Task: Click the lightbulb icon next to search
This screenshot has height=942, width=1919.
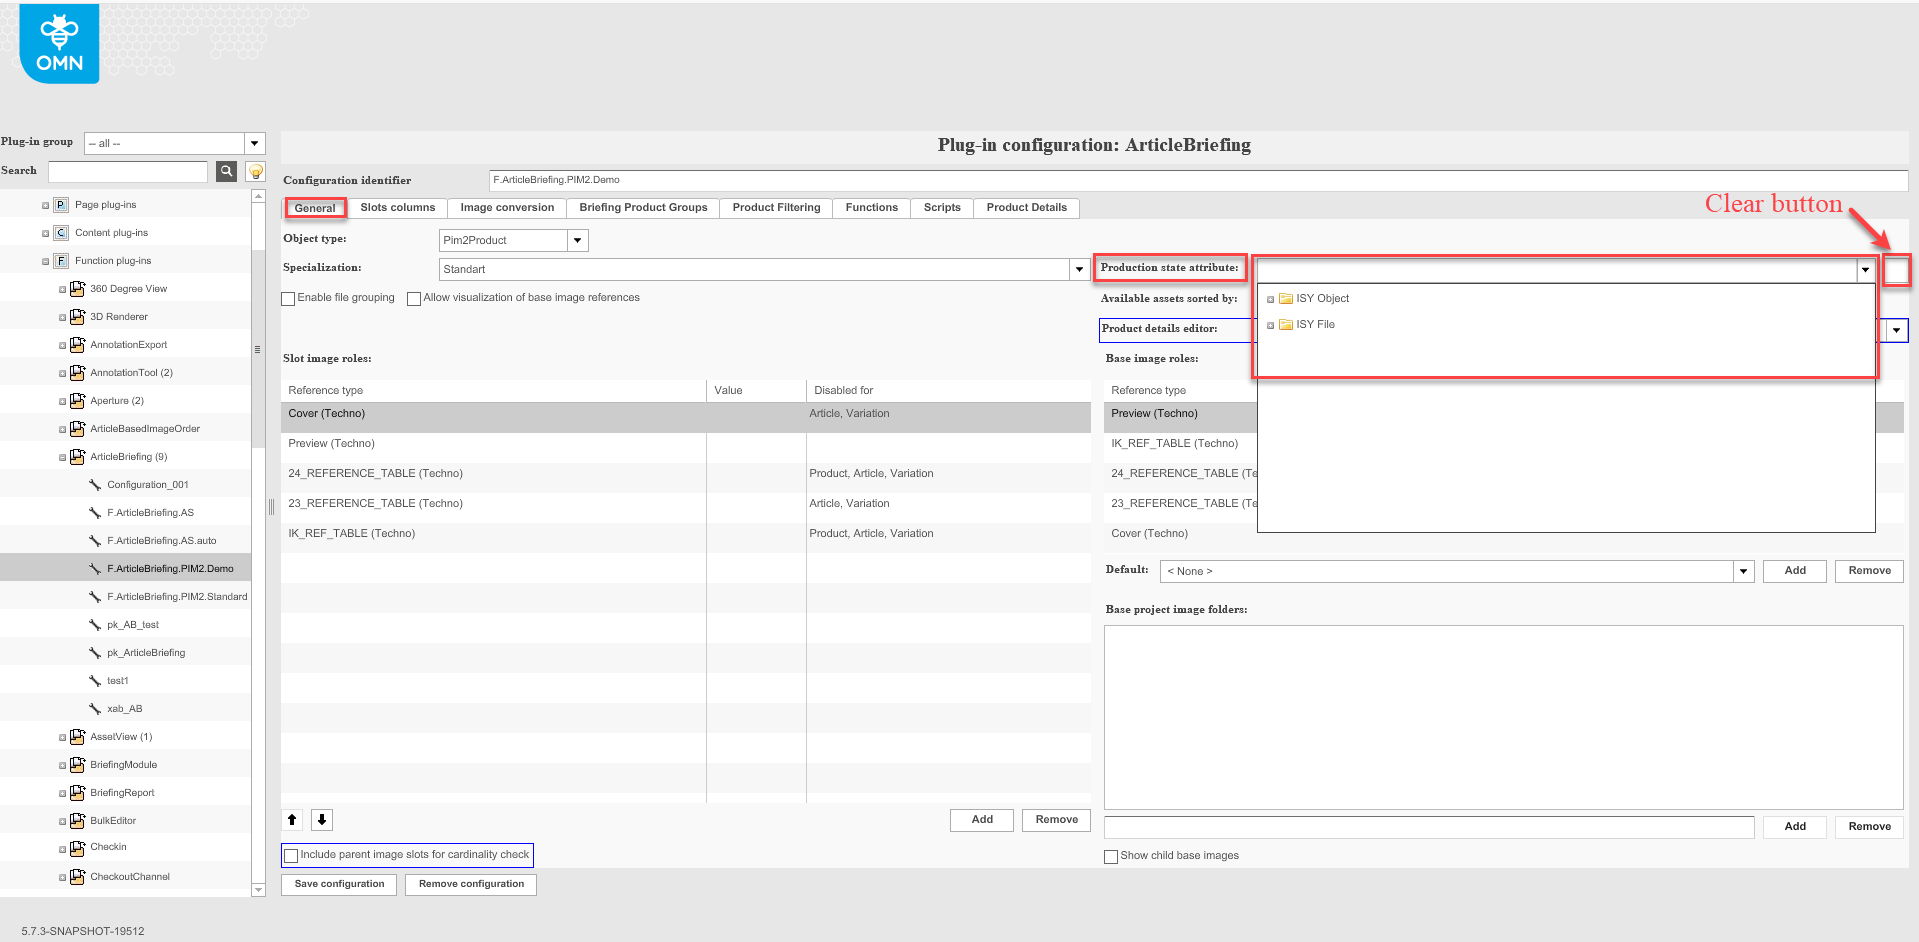Action: point(255,171)
